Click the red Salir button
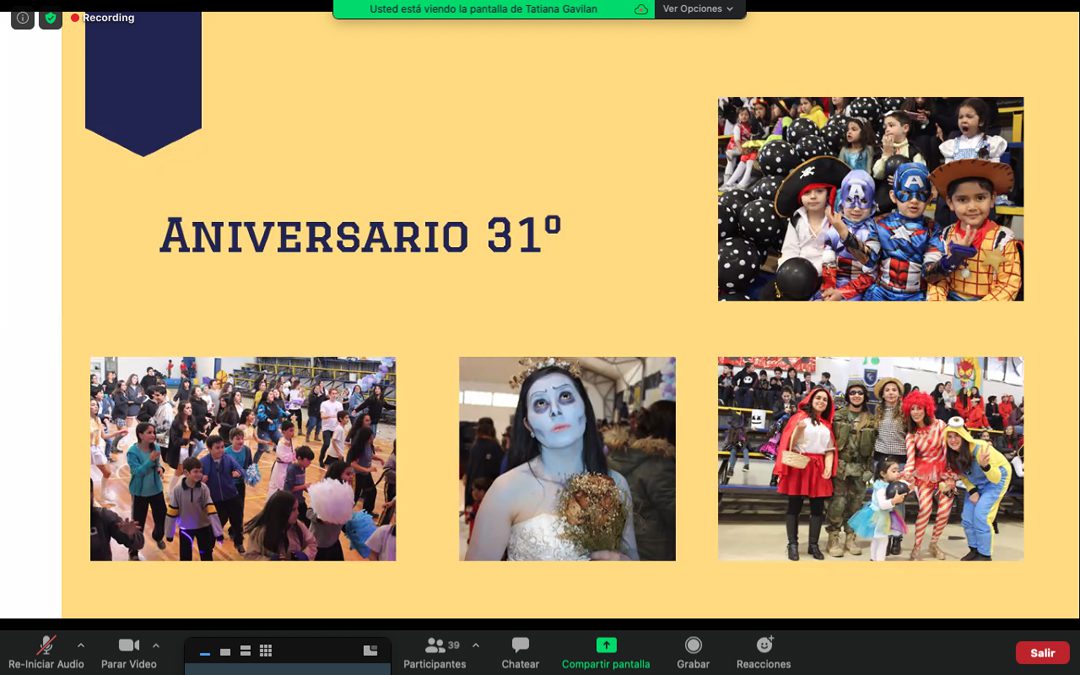This screenshot has width=1080, height=675. pyautogui.click(x=1042, y=653)
